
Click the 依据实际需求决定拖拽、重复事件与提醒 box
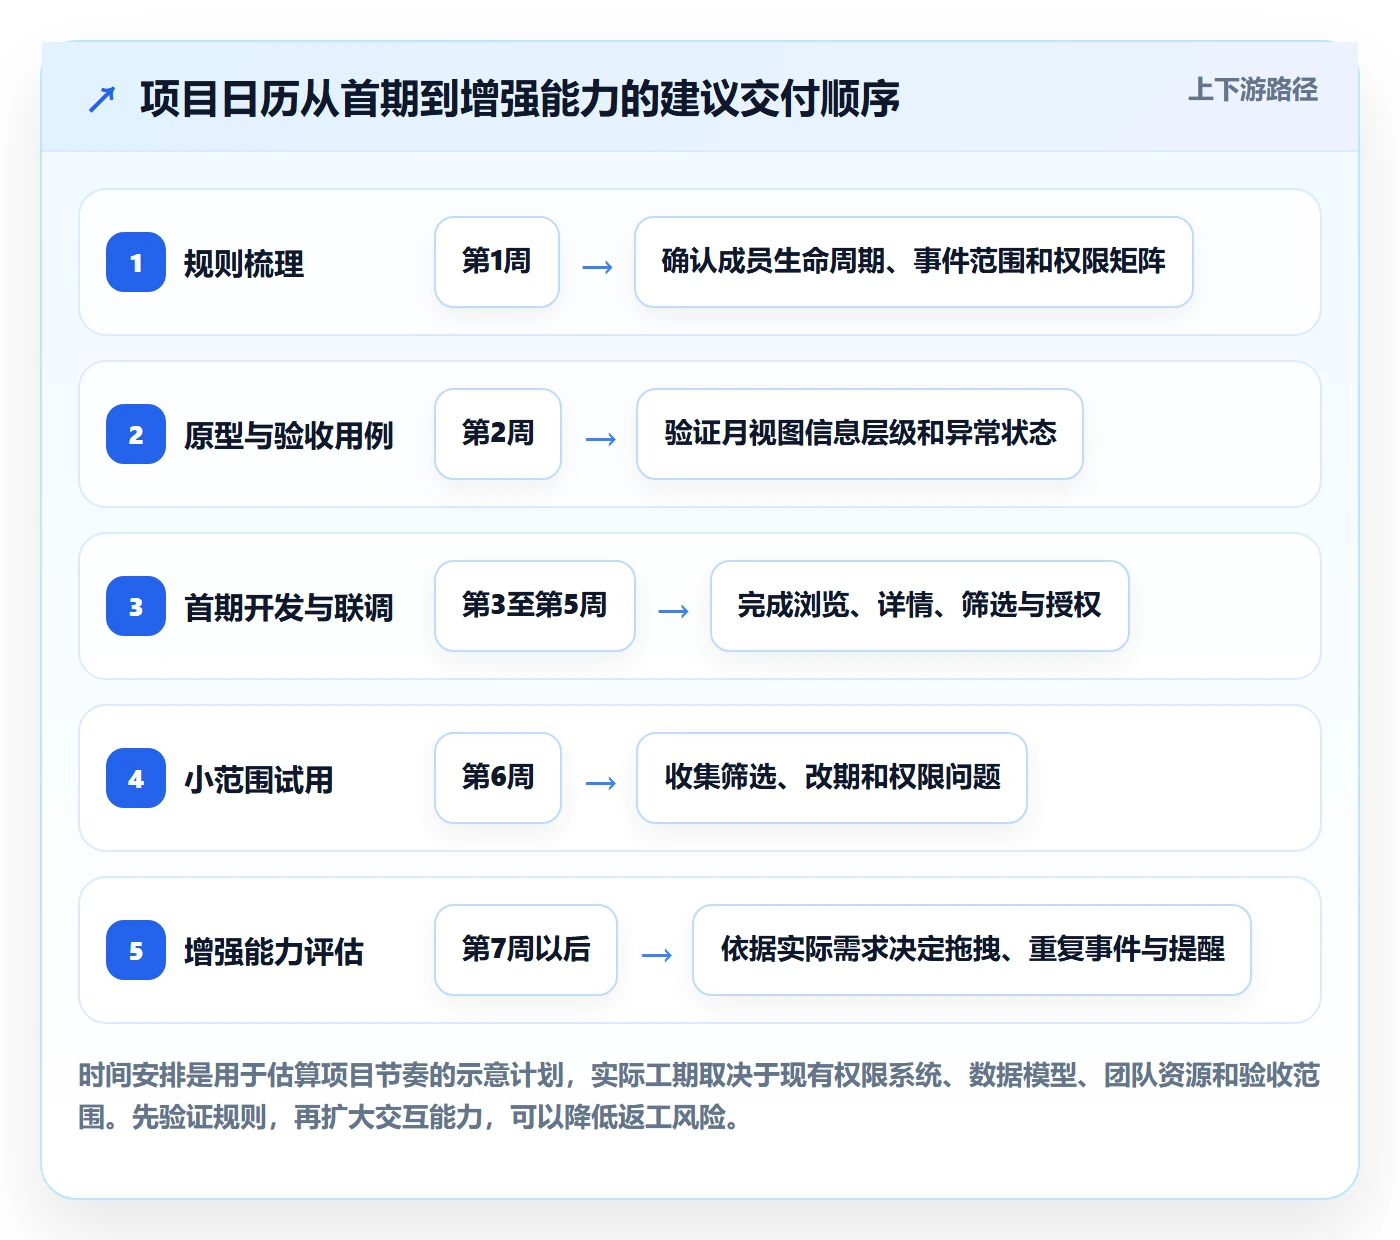click(x=972, y=950)
